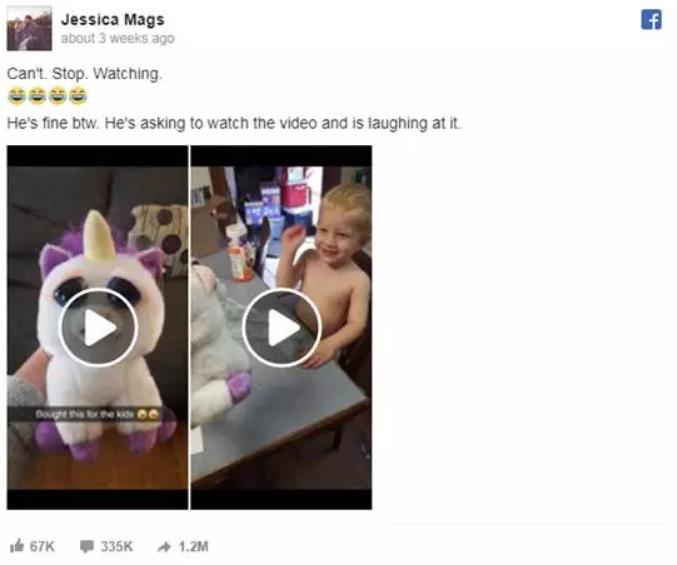Image resolution: width=677 pixels, height=565 pixels.
Task: Click the comment speech bubble icon
Action: 86,546
